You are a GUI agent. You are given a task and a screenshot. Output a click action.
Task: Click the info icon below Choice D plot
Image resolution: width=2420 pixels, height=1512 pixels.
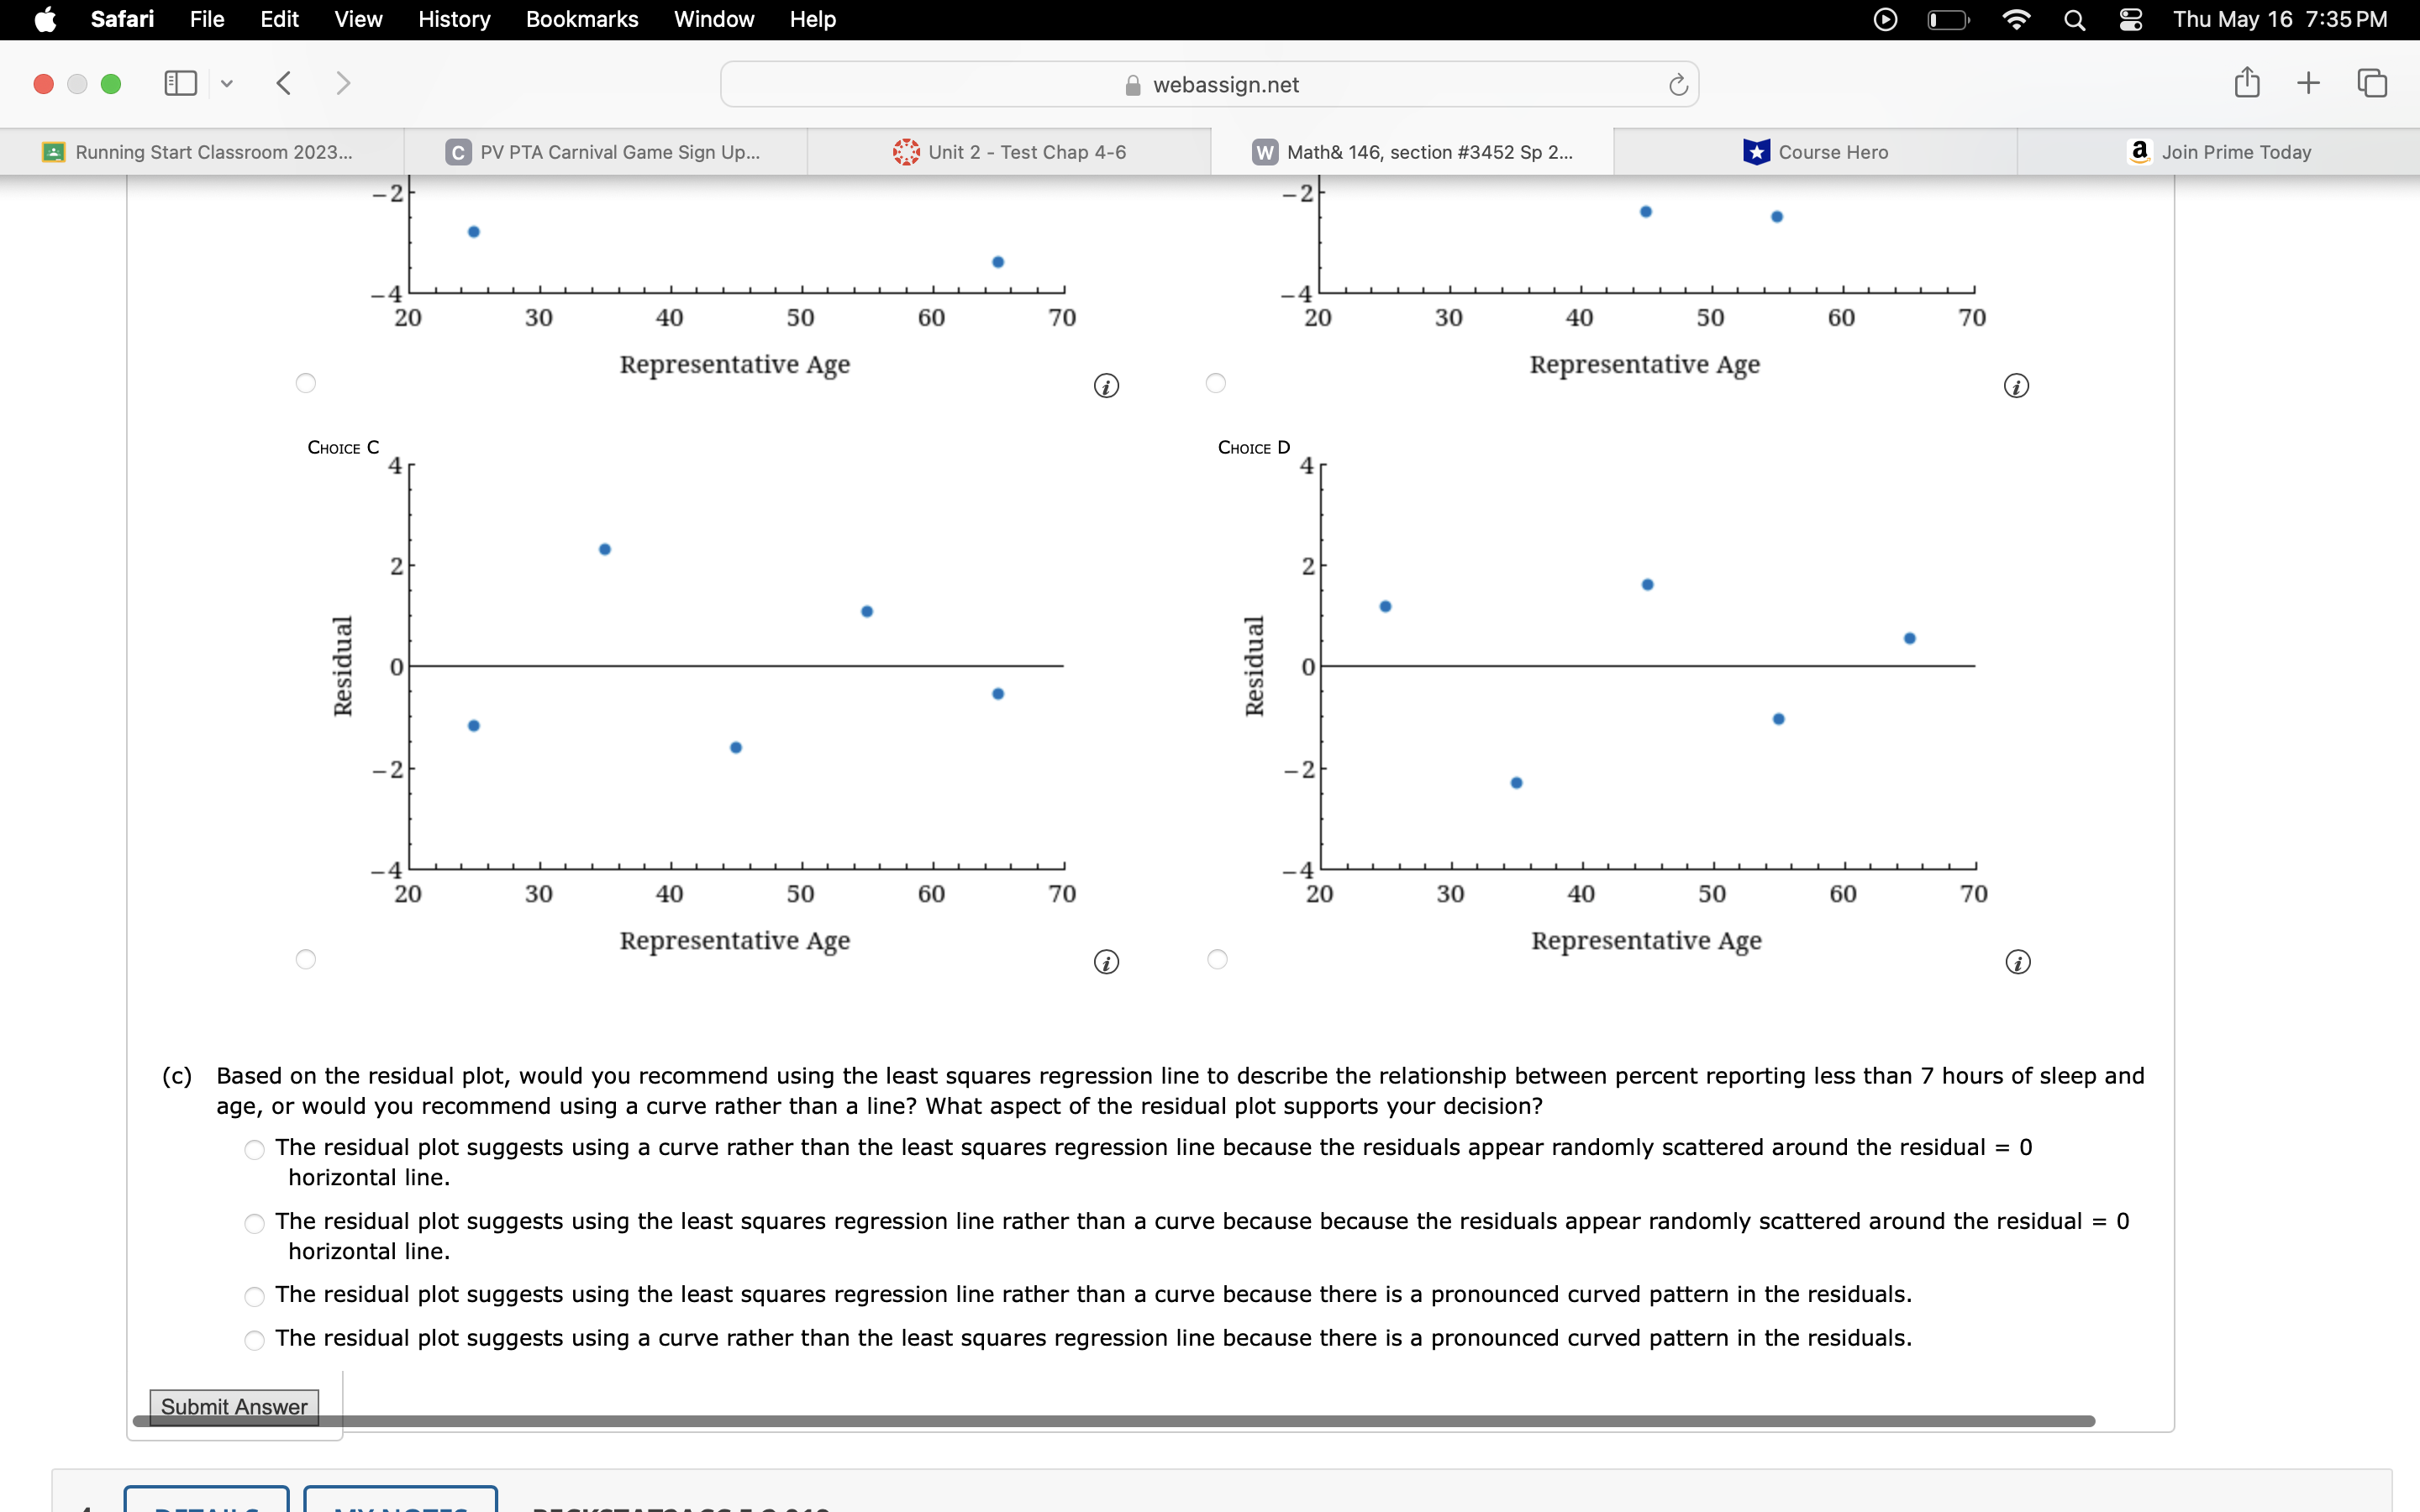[2018, 962]
